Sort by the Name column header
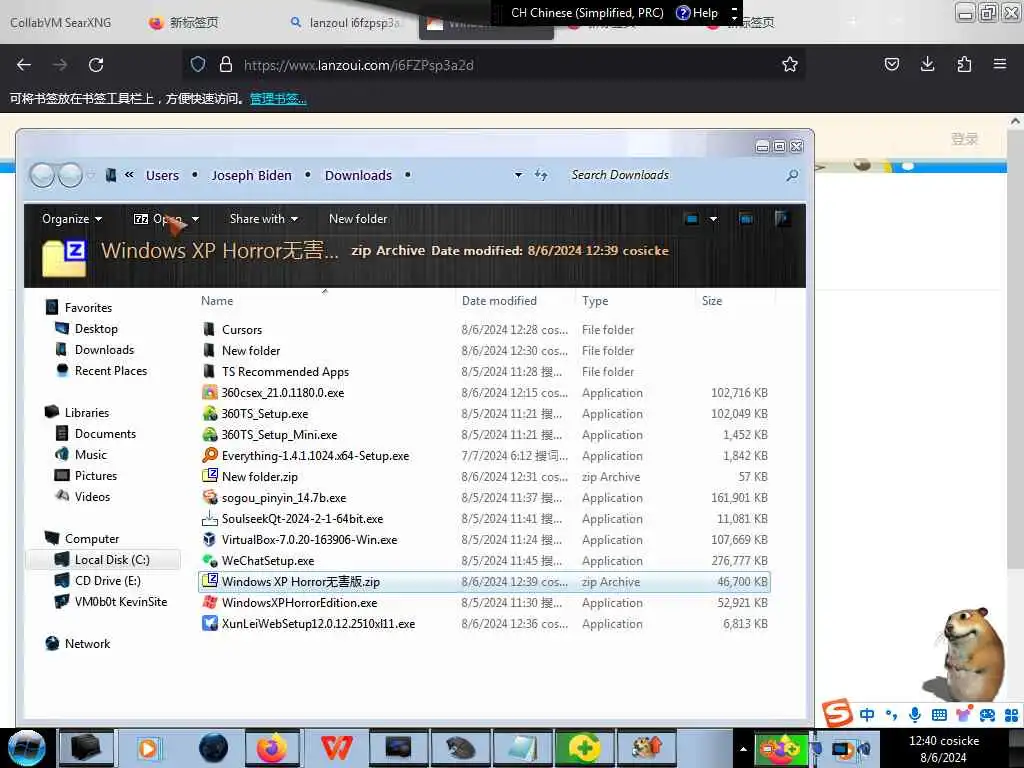This screenshot has height=768, width=1024. [x=217, y=301]
